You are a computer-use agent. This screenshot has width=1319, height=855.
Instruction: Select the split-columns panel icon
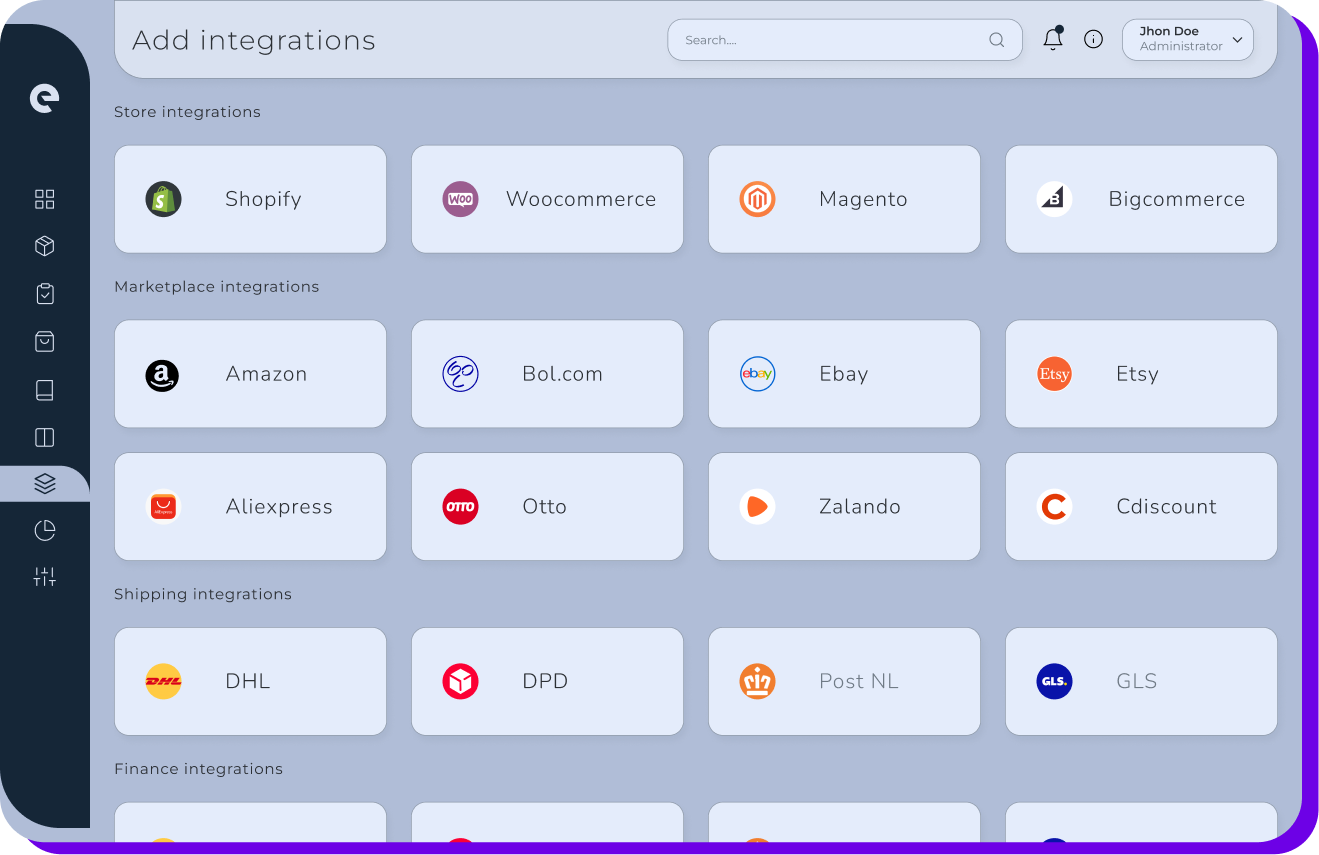[x=44, y=437]
